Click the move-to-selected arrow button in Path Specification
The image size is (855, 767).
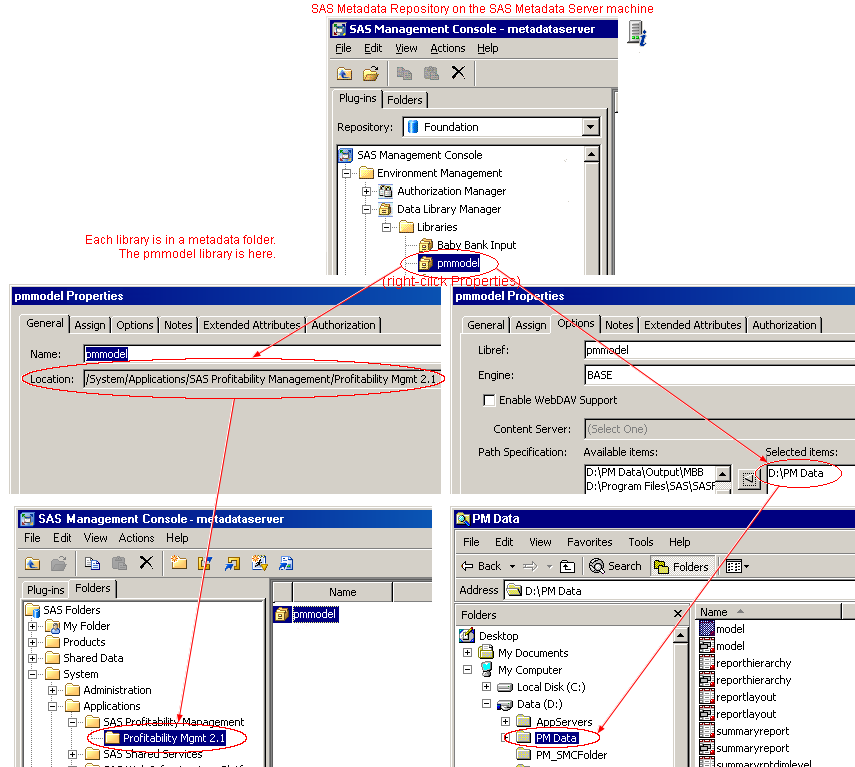click(749, 481)
